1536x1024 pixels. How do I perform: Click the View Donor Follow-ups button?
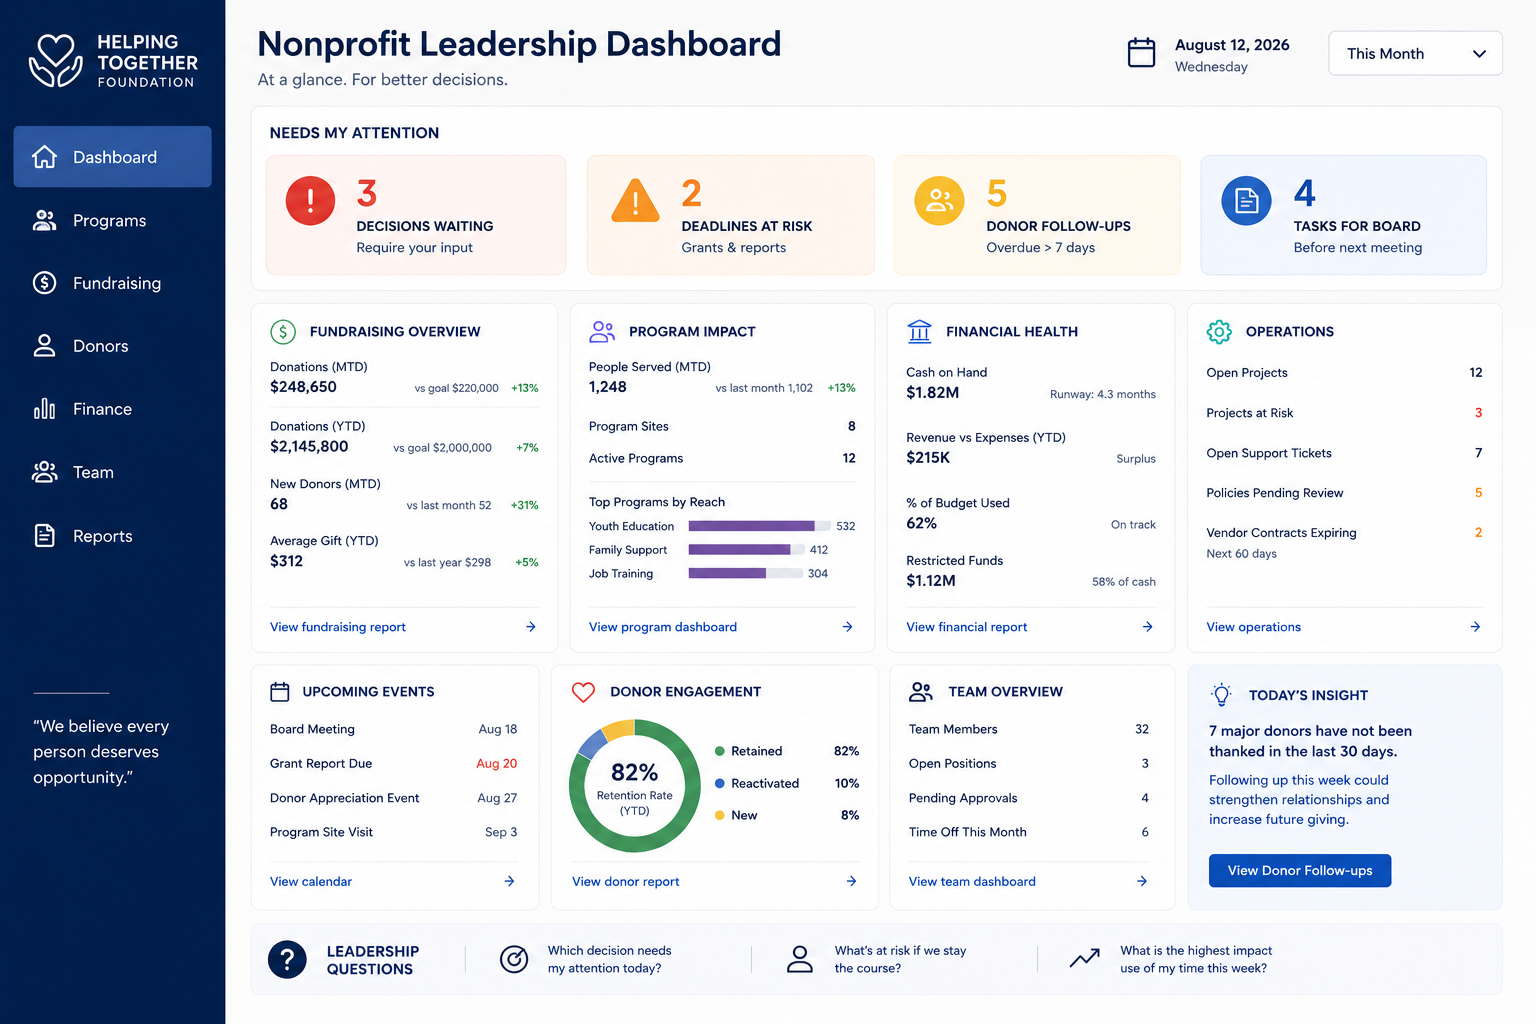pyautogui.click(x=1299, y=870)
